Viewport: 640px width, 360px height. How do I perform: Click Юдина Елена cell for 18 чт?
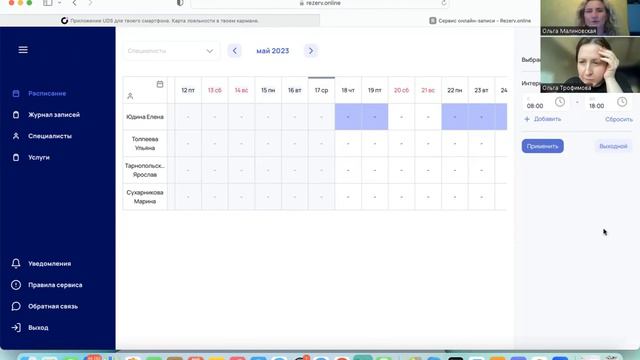pyautogui.click(x=348, y=117)
